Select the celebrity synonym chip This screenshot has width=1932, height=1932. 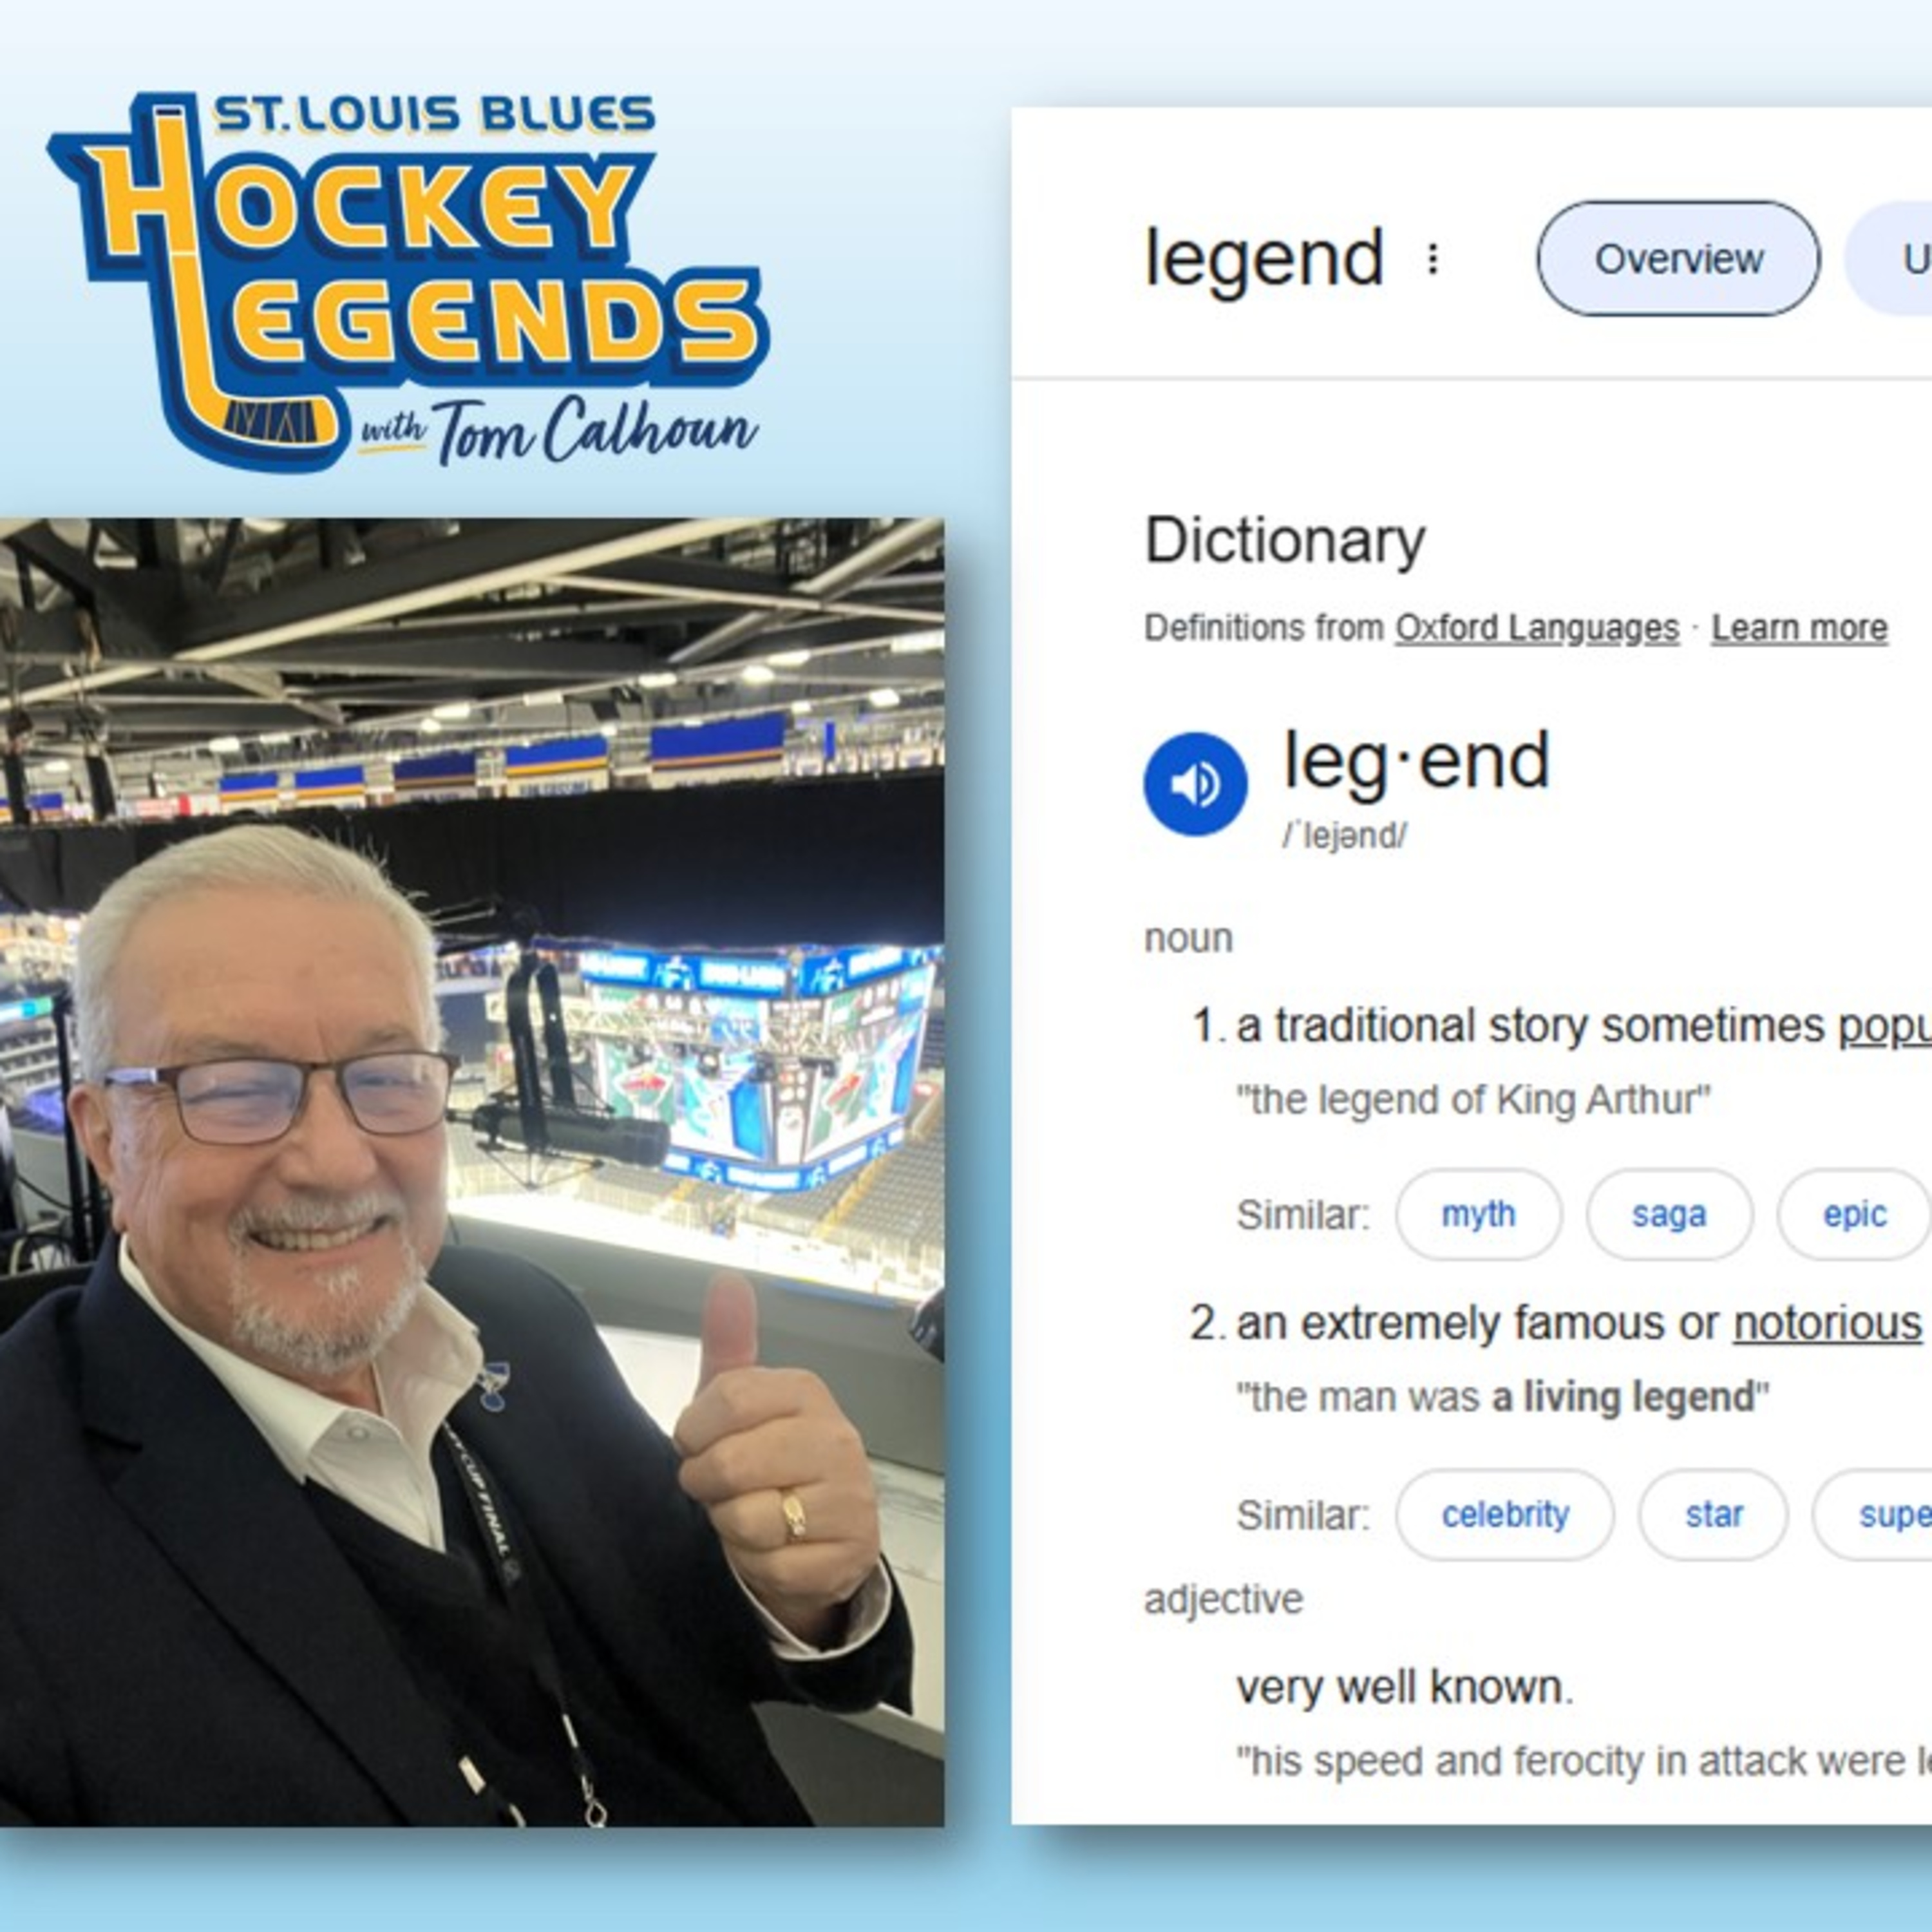1505,1514
